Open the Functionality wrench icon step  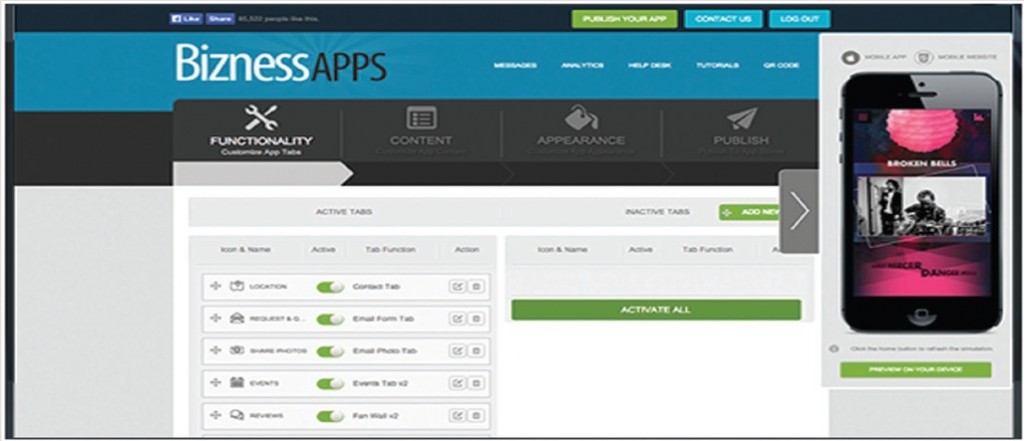coord(261,119)
